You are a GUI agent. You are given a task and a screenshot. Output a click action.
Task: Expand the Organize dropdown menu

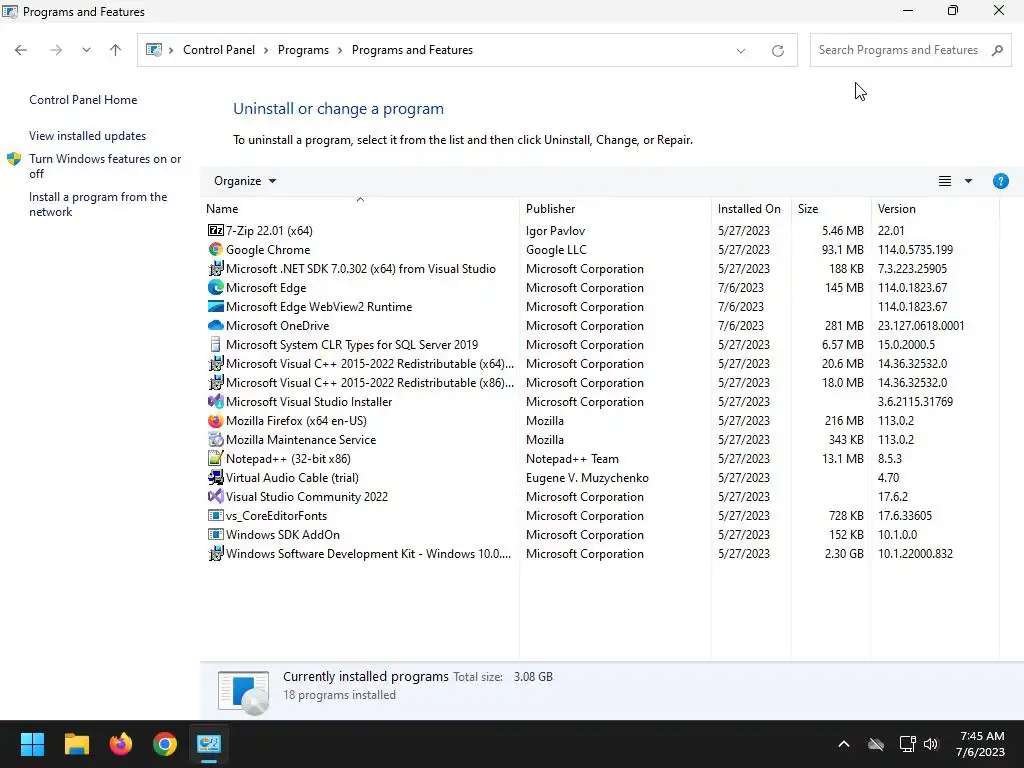point(245,181)
